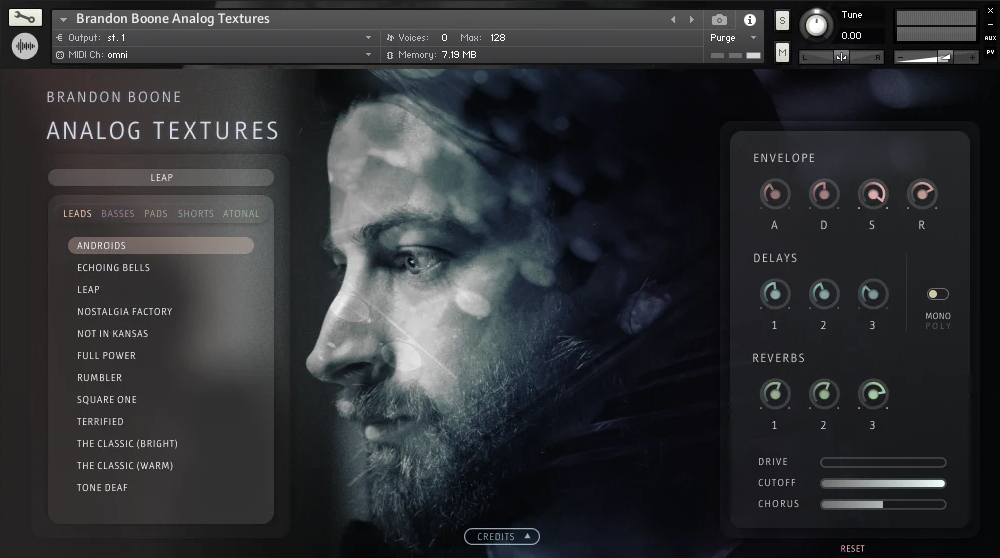Screen dimensions: 1000x558
Task: Open the camera snapshot view
Action: click(719, 20)
